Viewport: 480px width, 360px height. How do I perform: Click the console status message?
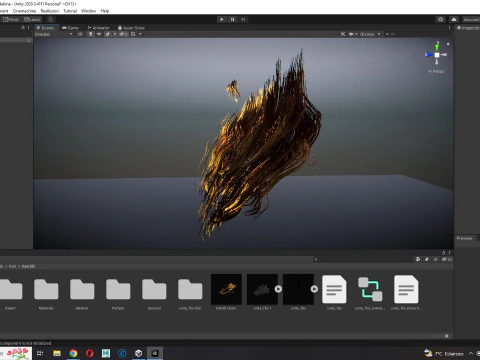coord(26,343)
